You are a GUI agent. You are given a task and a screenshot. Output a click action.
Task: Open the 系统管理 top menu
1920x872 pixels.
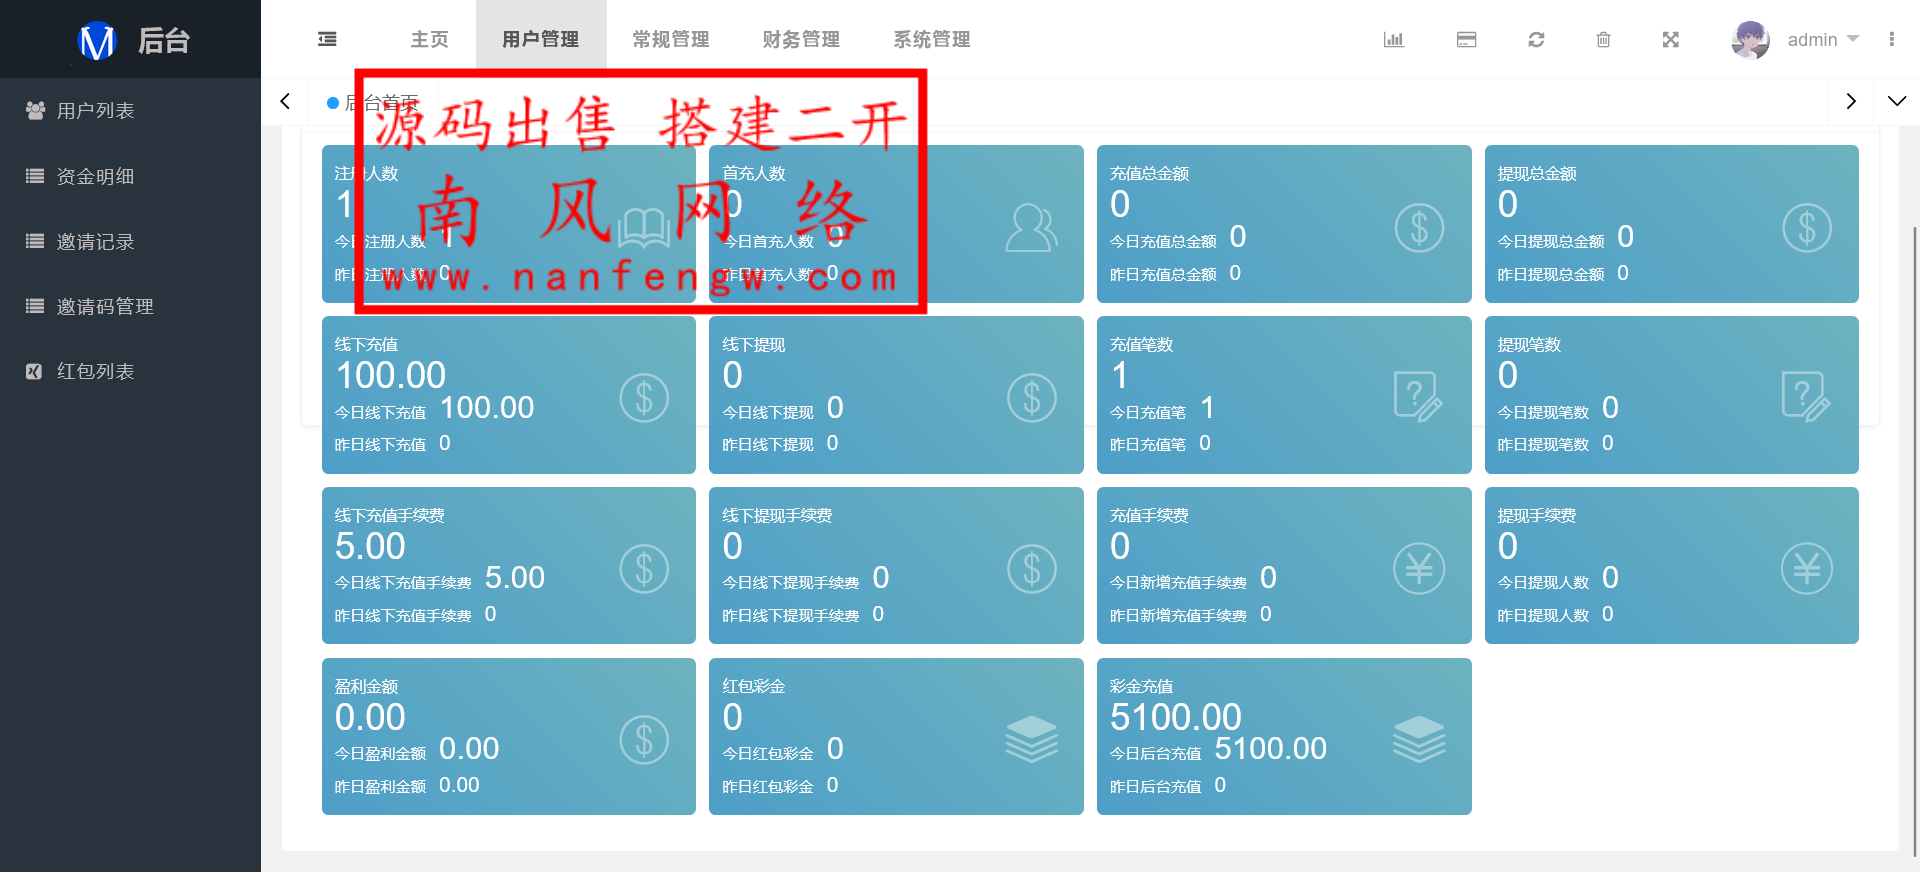(931, 39)
